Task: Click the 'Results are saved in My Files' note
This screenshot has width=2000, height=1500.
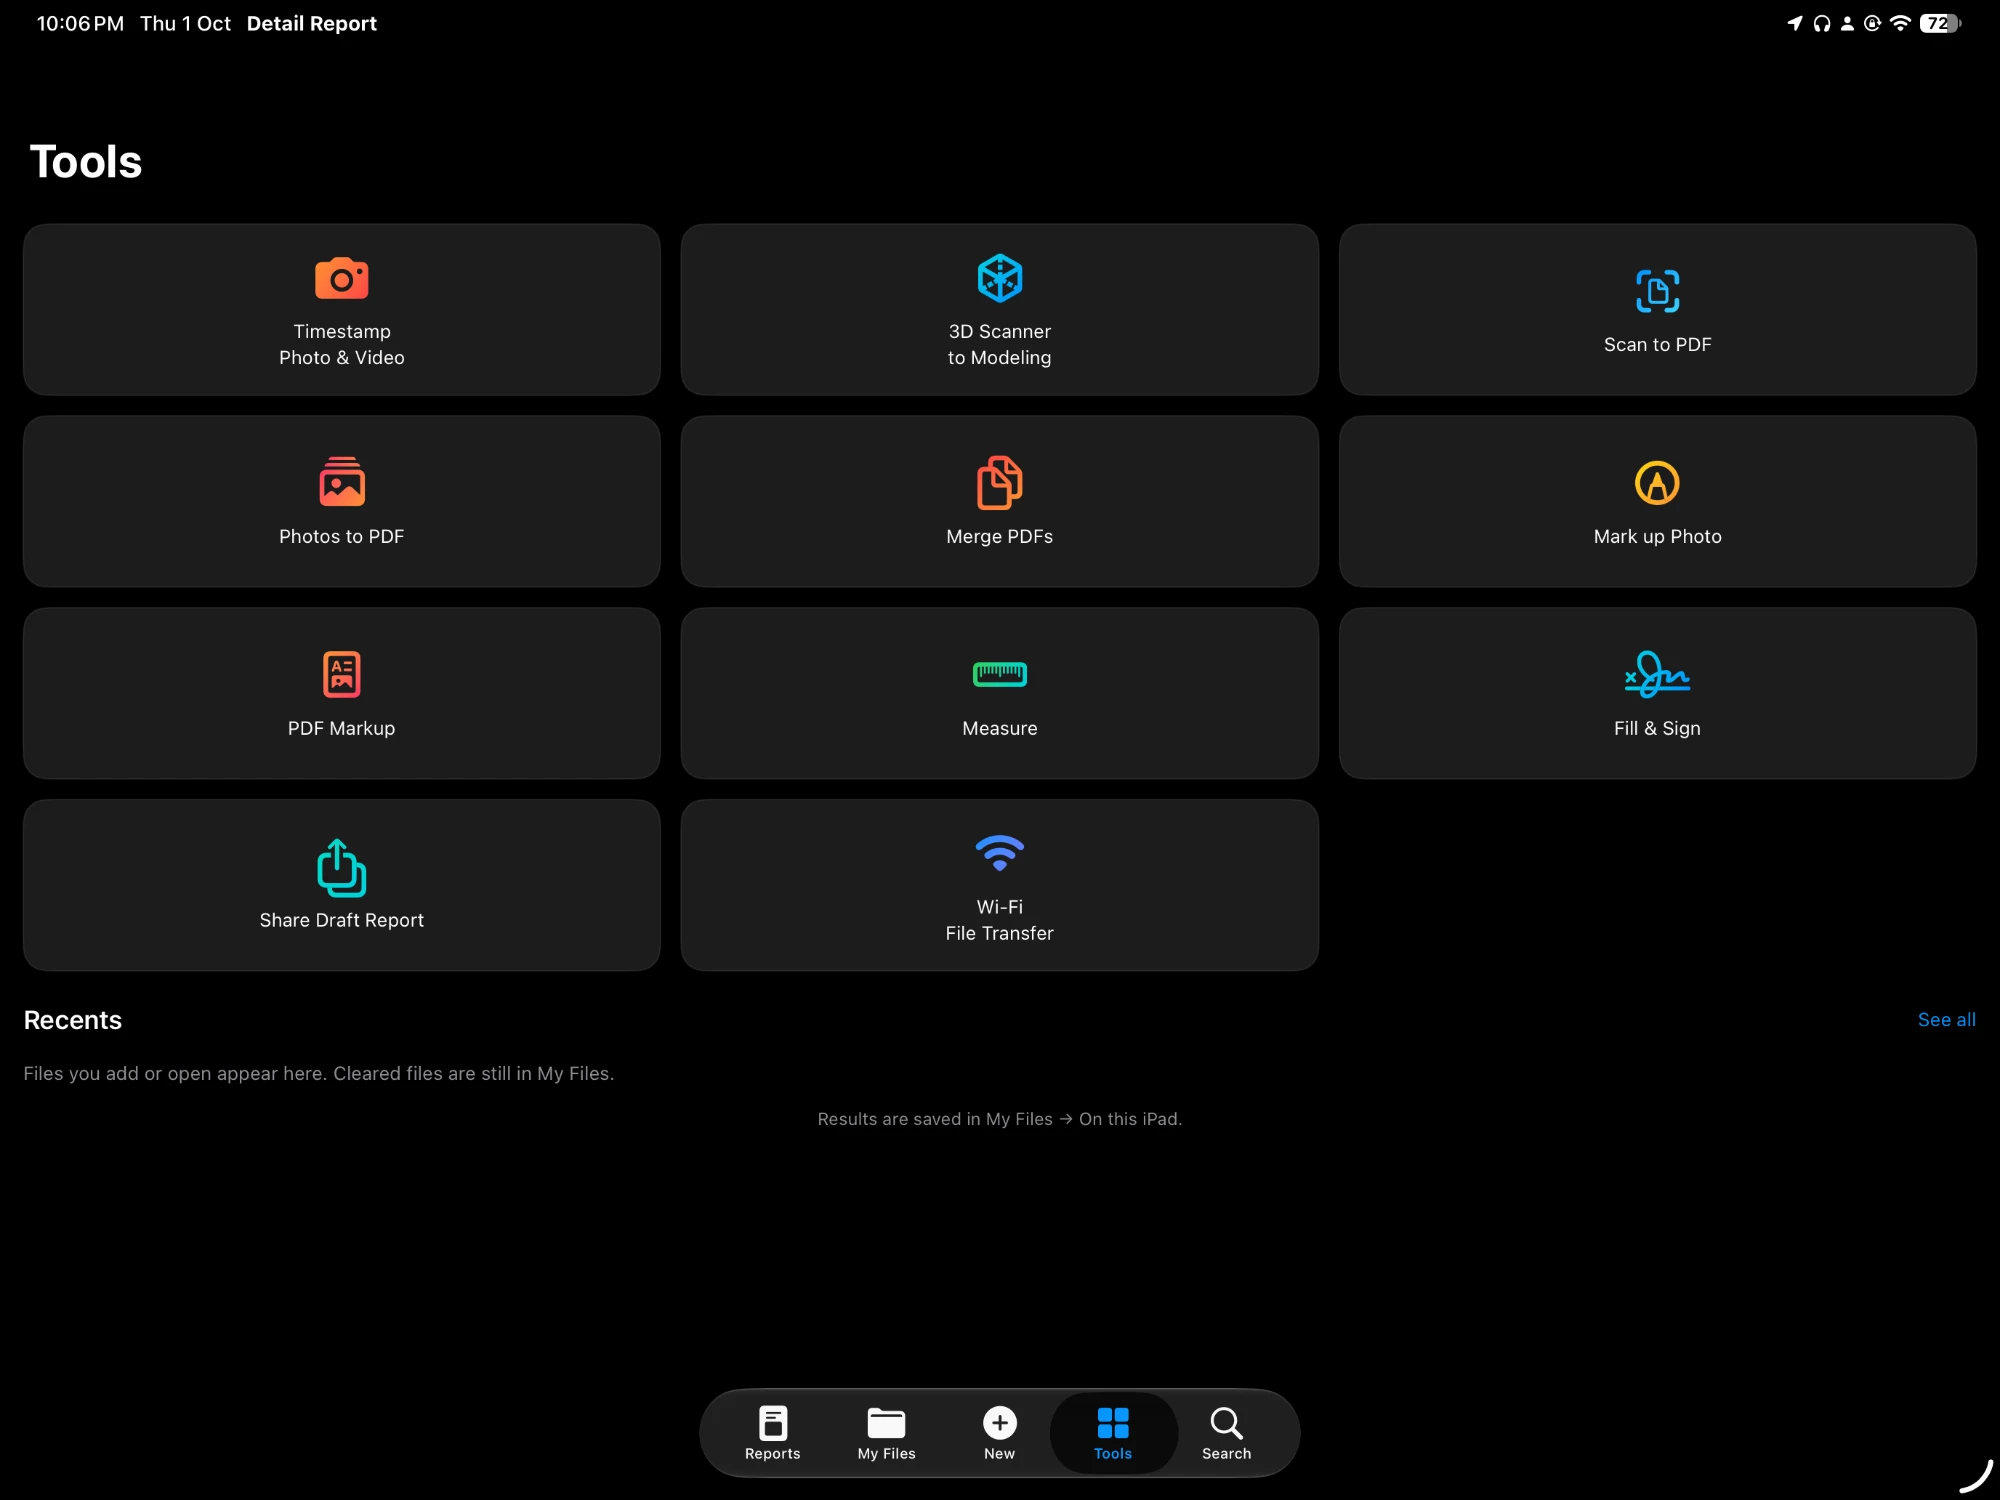Action: coord(999,1119)
